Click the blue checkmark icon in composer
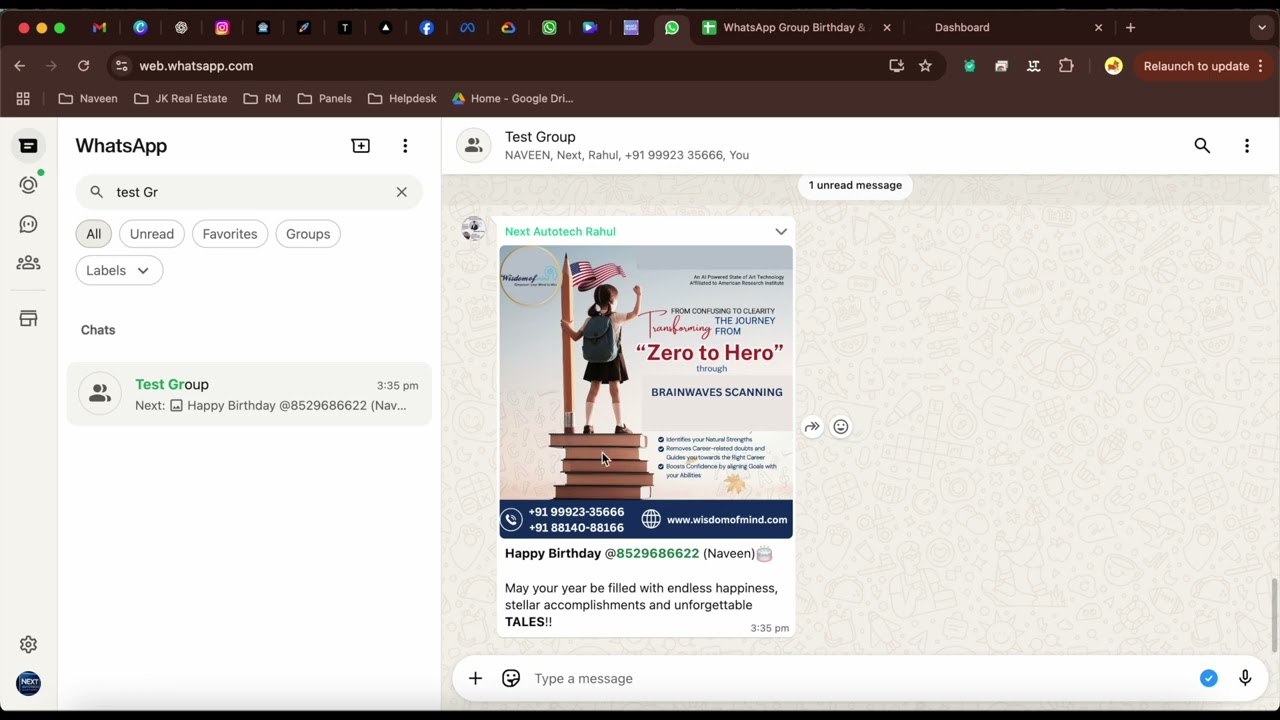 pyautogui.click(x=1209, y=679)
